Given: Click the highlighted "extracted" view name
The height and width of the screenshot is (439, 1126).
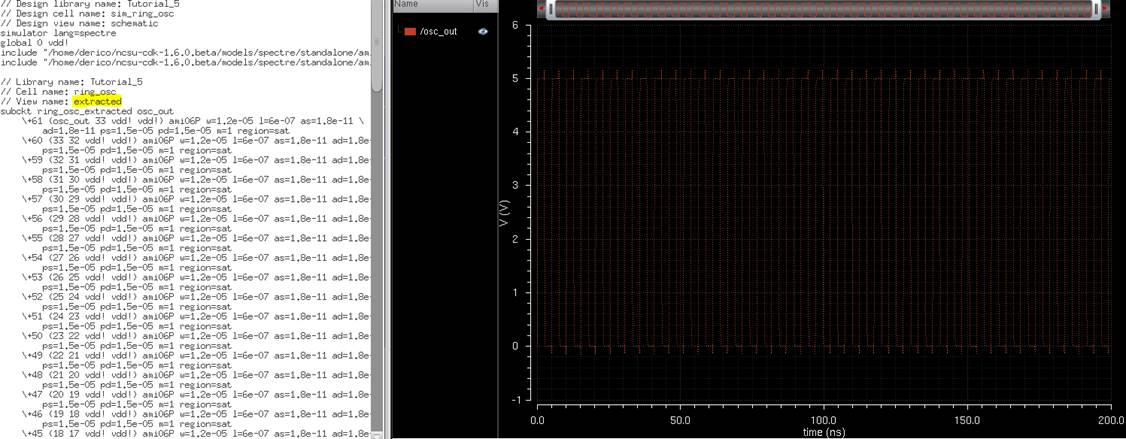Looking at the screenshot, I should pos(97,102).
